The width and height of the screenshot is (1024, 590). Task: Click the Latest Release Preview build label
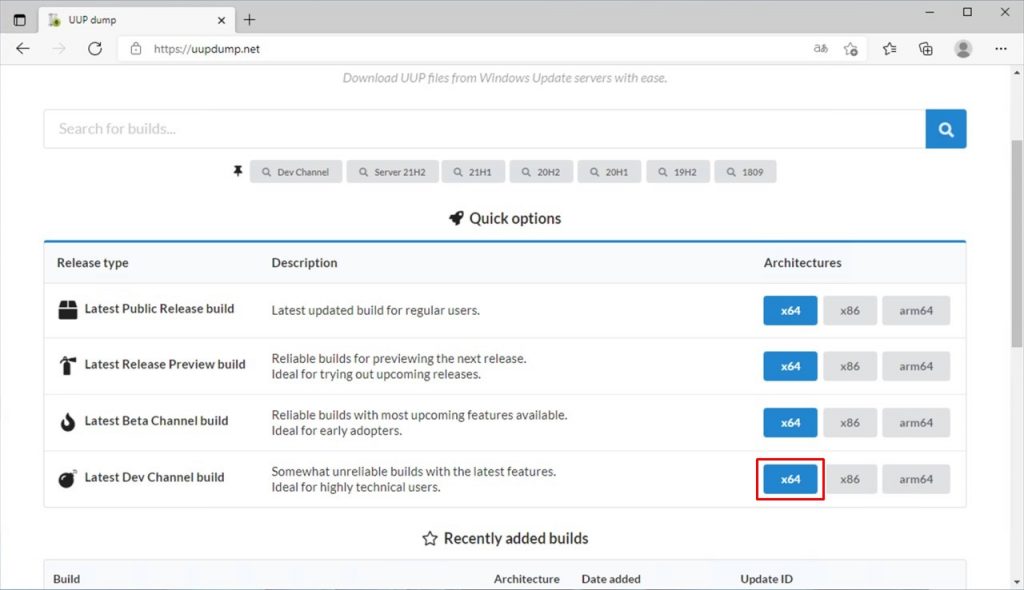tap(165, 364)
